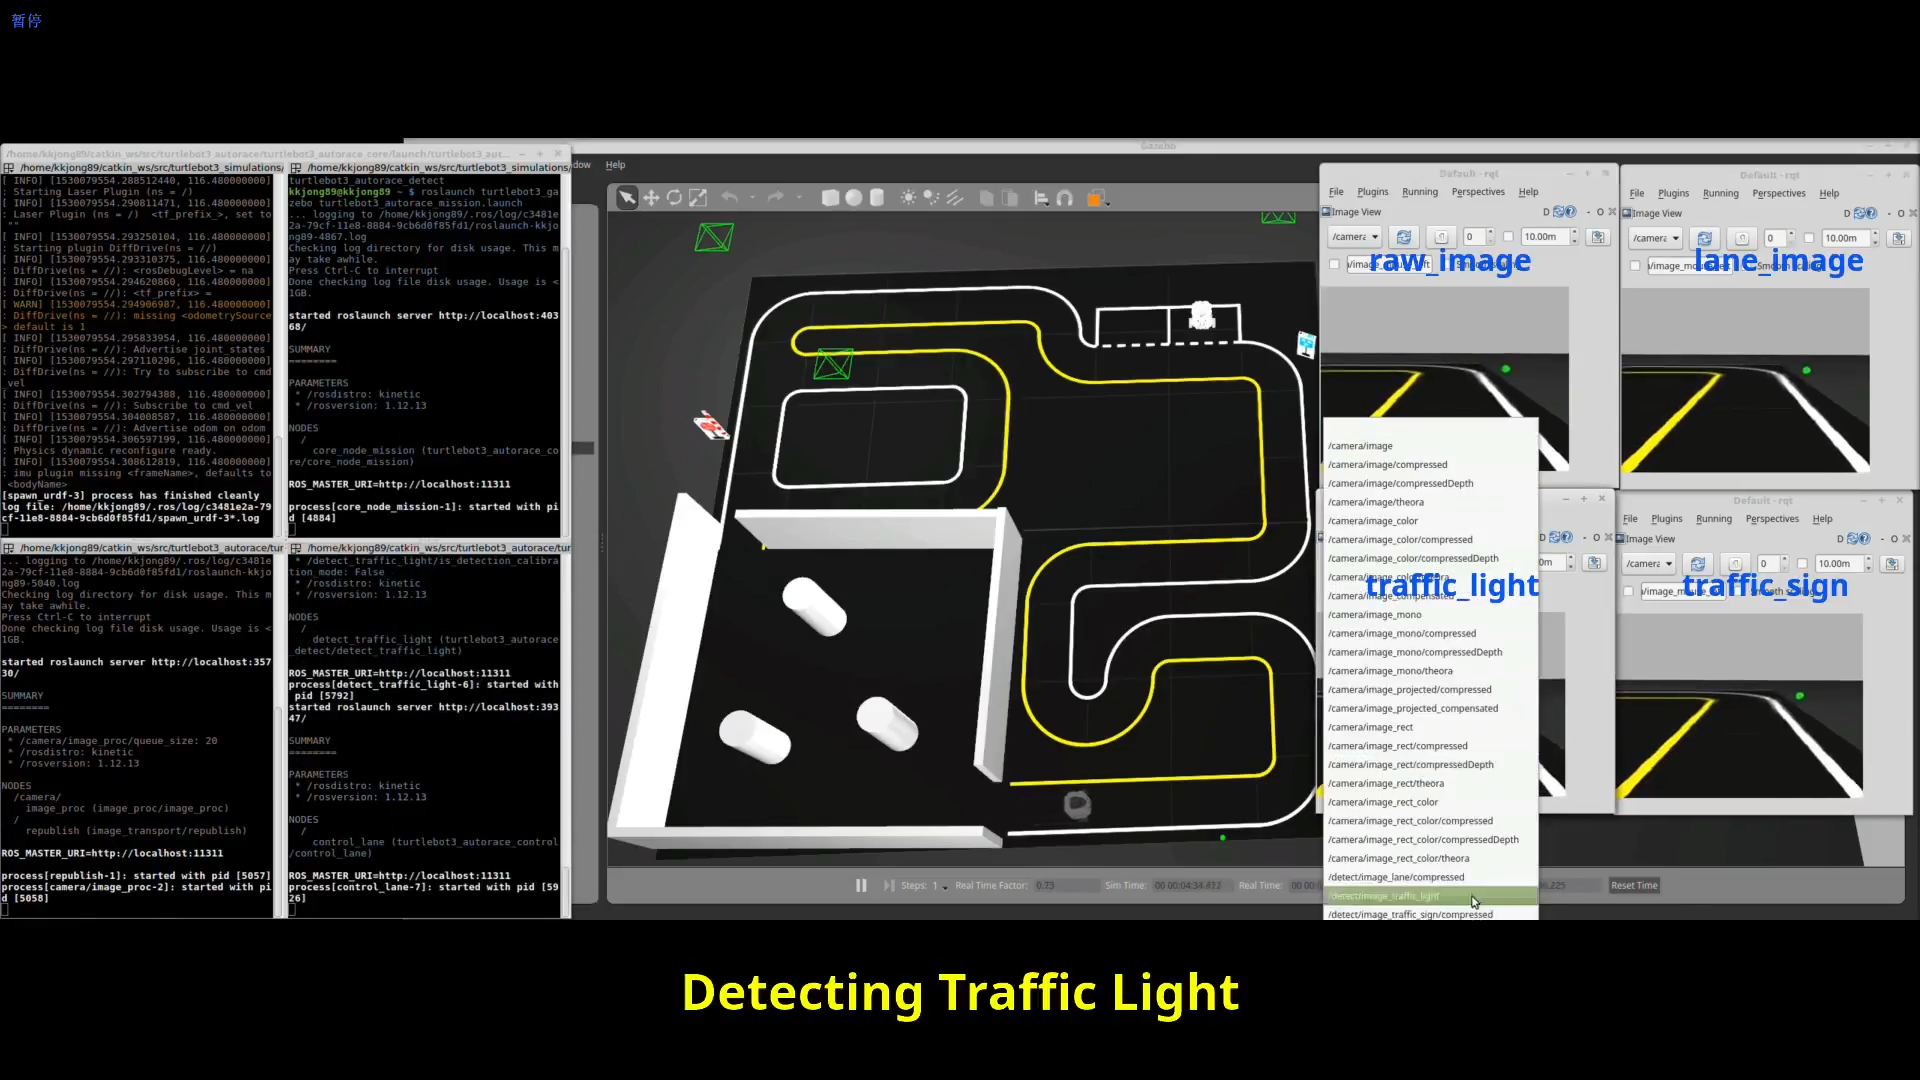
Task: Click the refresh topics icon in raw_image viewer
Action: [1404, 237]
